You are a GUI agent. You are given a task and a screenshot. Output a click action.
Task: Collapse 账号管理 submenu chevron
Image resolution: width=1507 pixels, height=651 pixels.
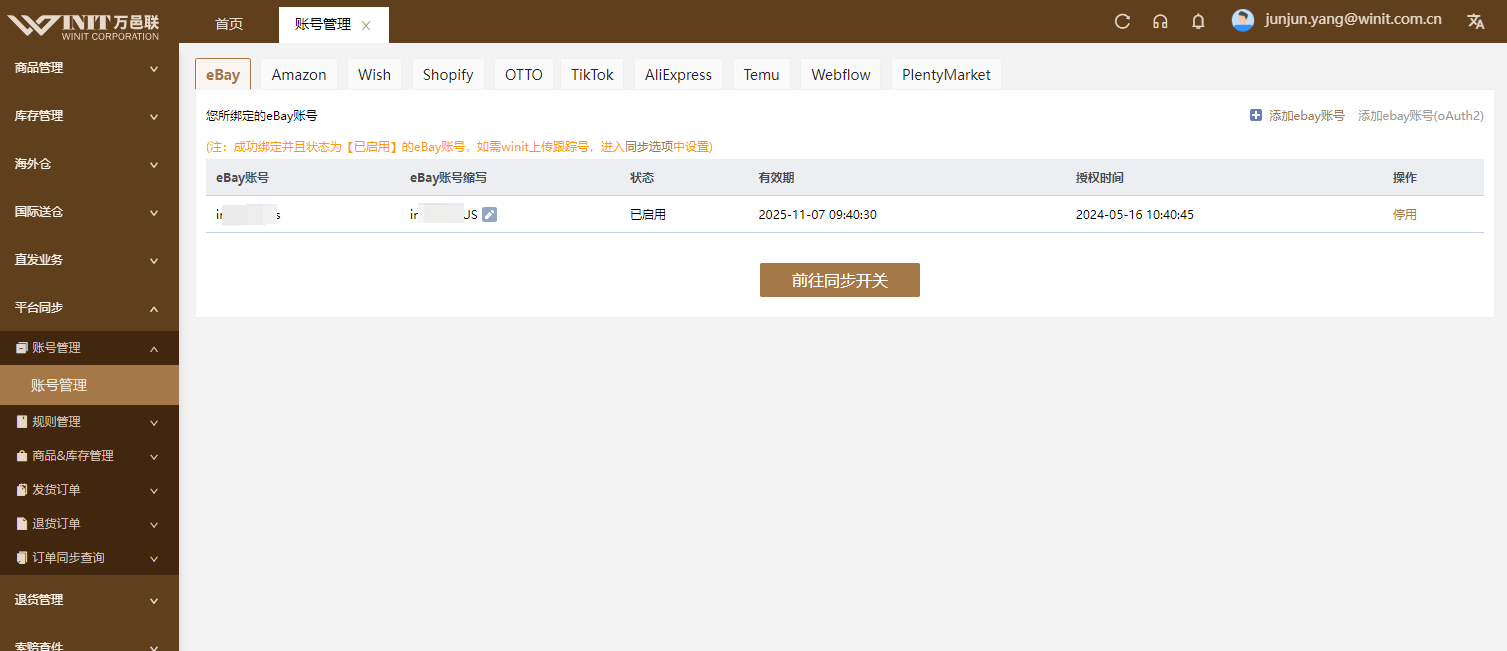pyautogui.click(x=154, y=349)
